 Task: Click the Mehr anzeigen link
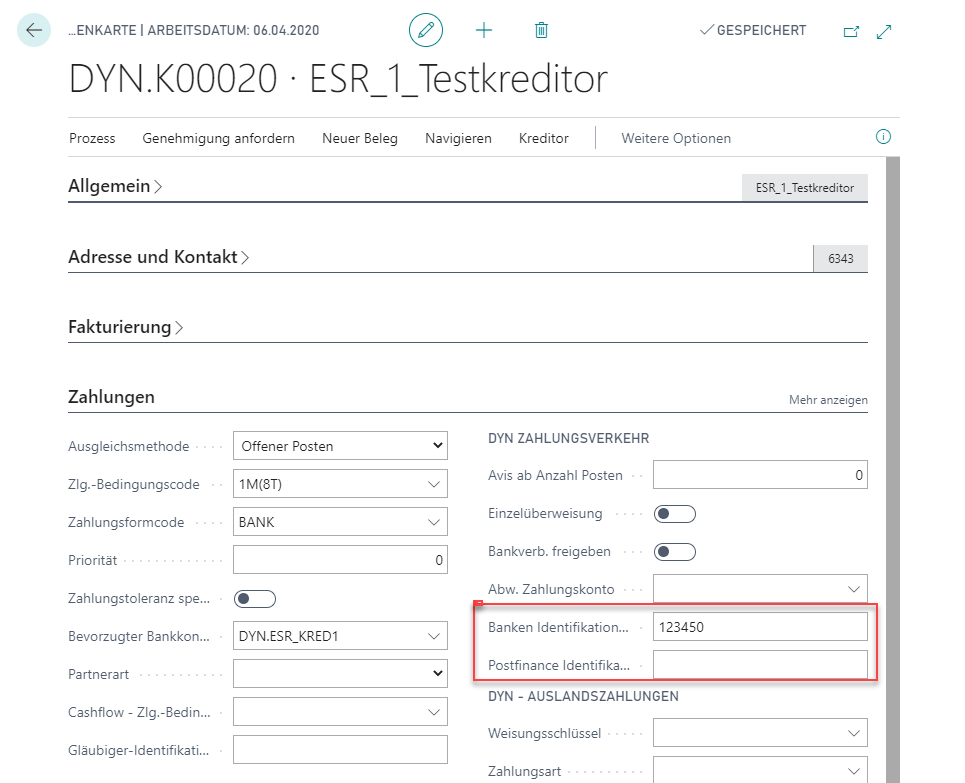(x=828, y=400)
